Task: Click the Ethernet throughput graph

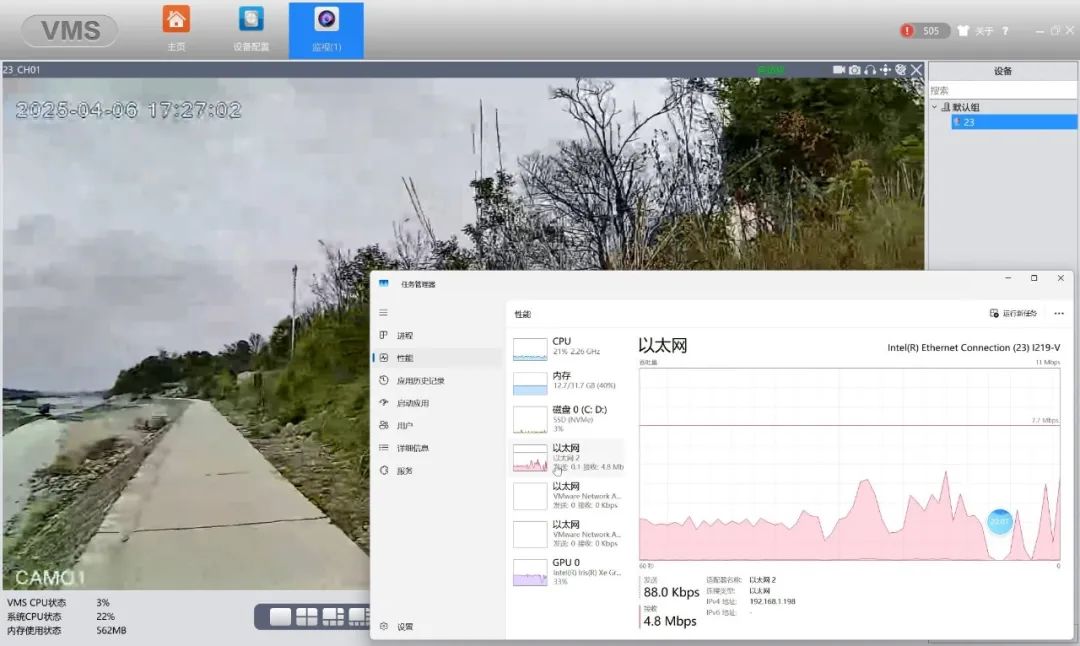Action: [x=849, y=464]
